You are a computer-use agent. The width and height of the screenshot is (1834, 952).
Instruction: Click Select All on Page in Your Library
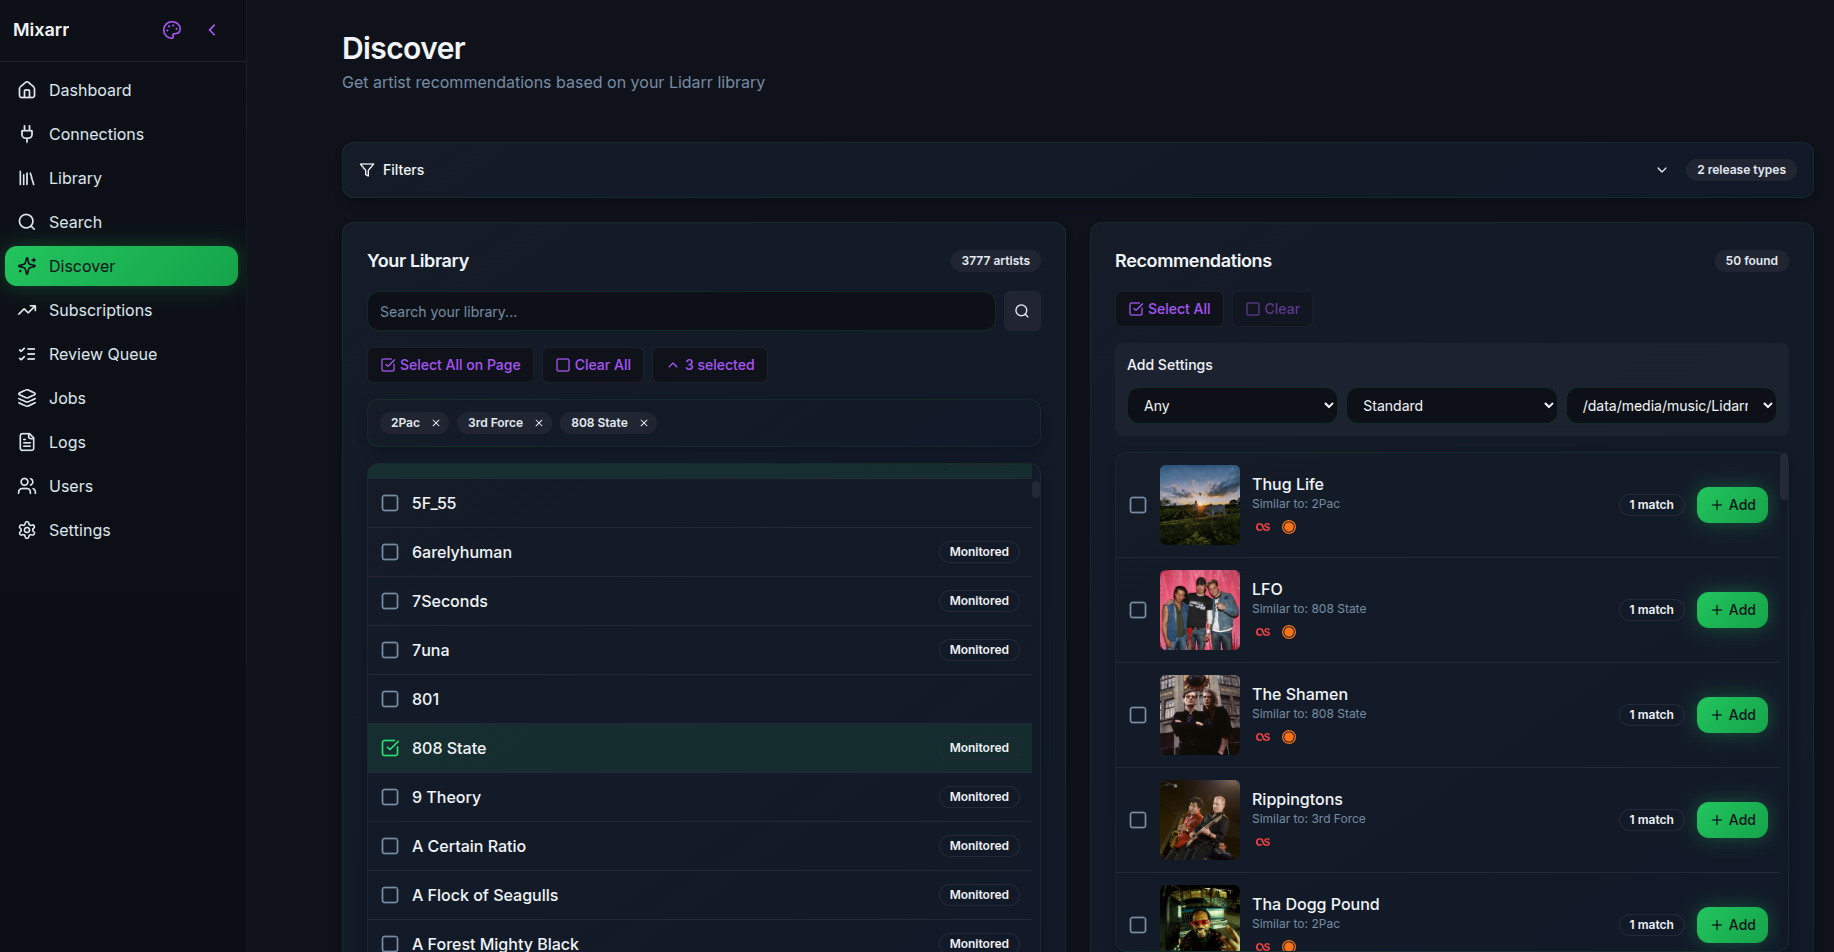(x=450, y=364)
